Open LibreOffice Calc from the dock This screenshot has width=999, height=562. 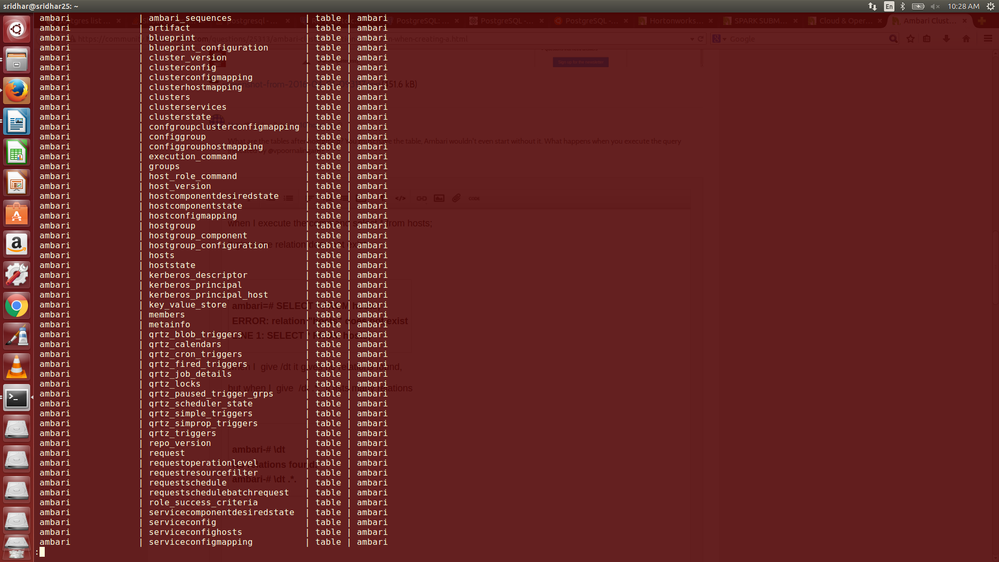coord(17,152)
